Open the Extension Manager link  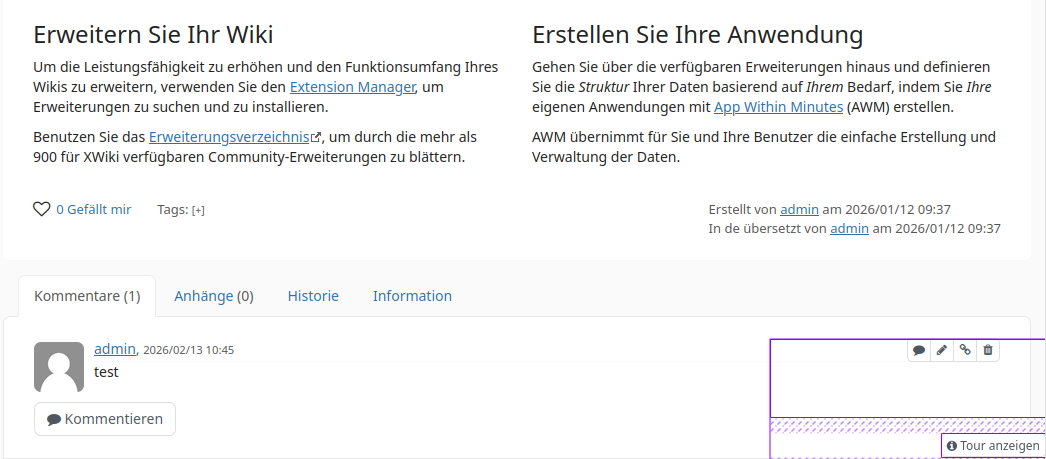[352, 87]
